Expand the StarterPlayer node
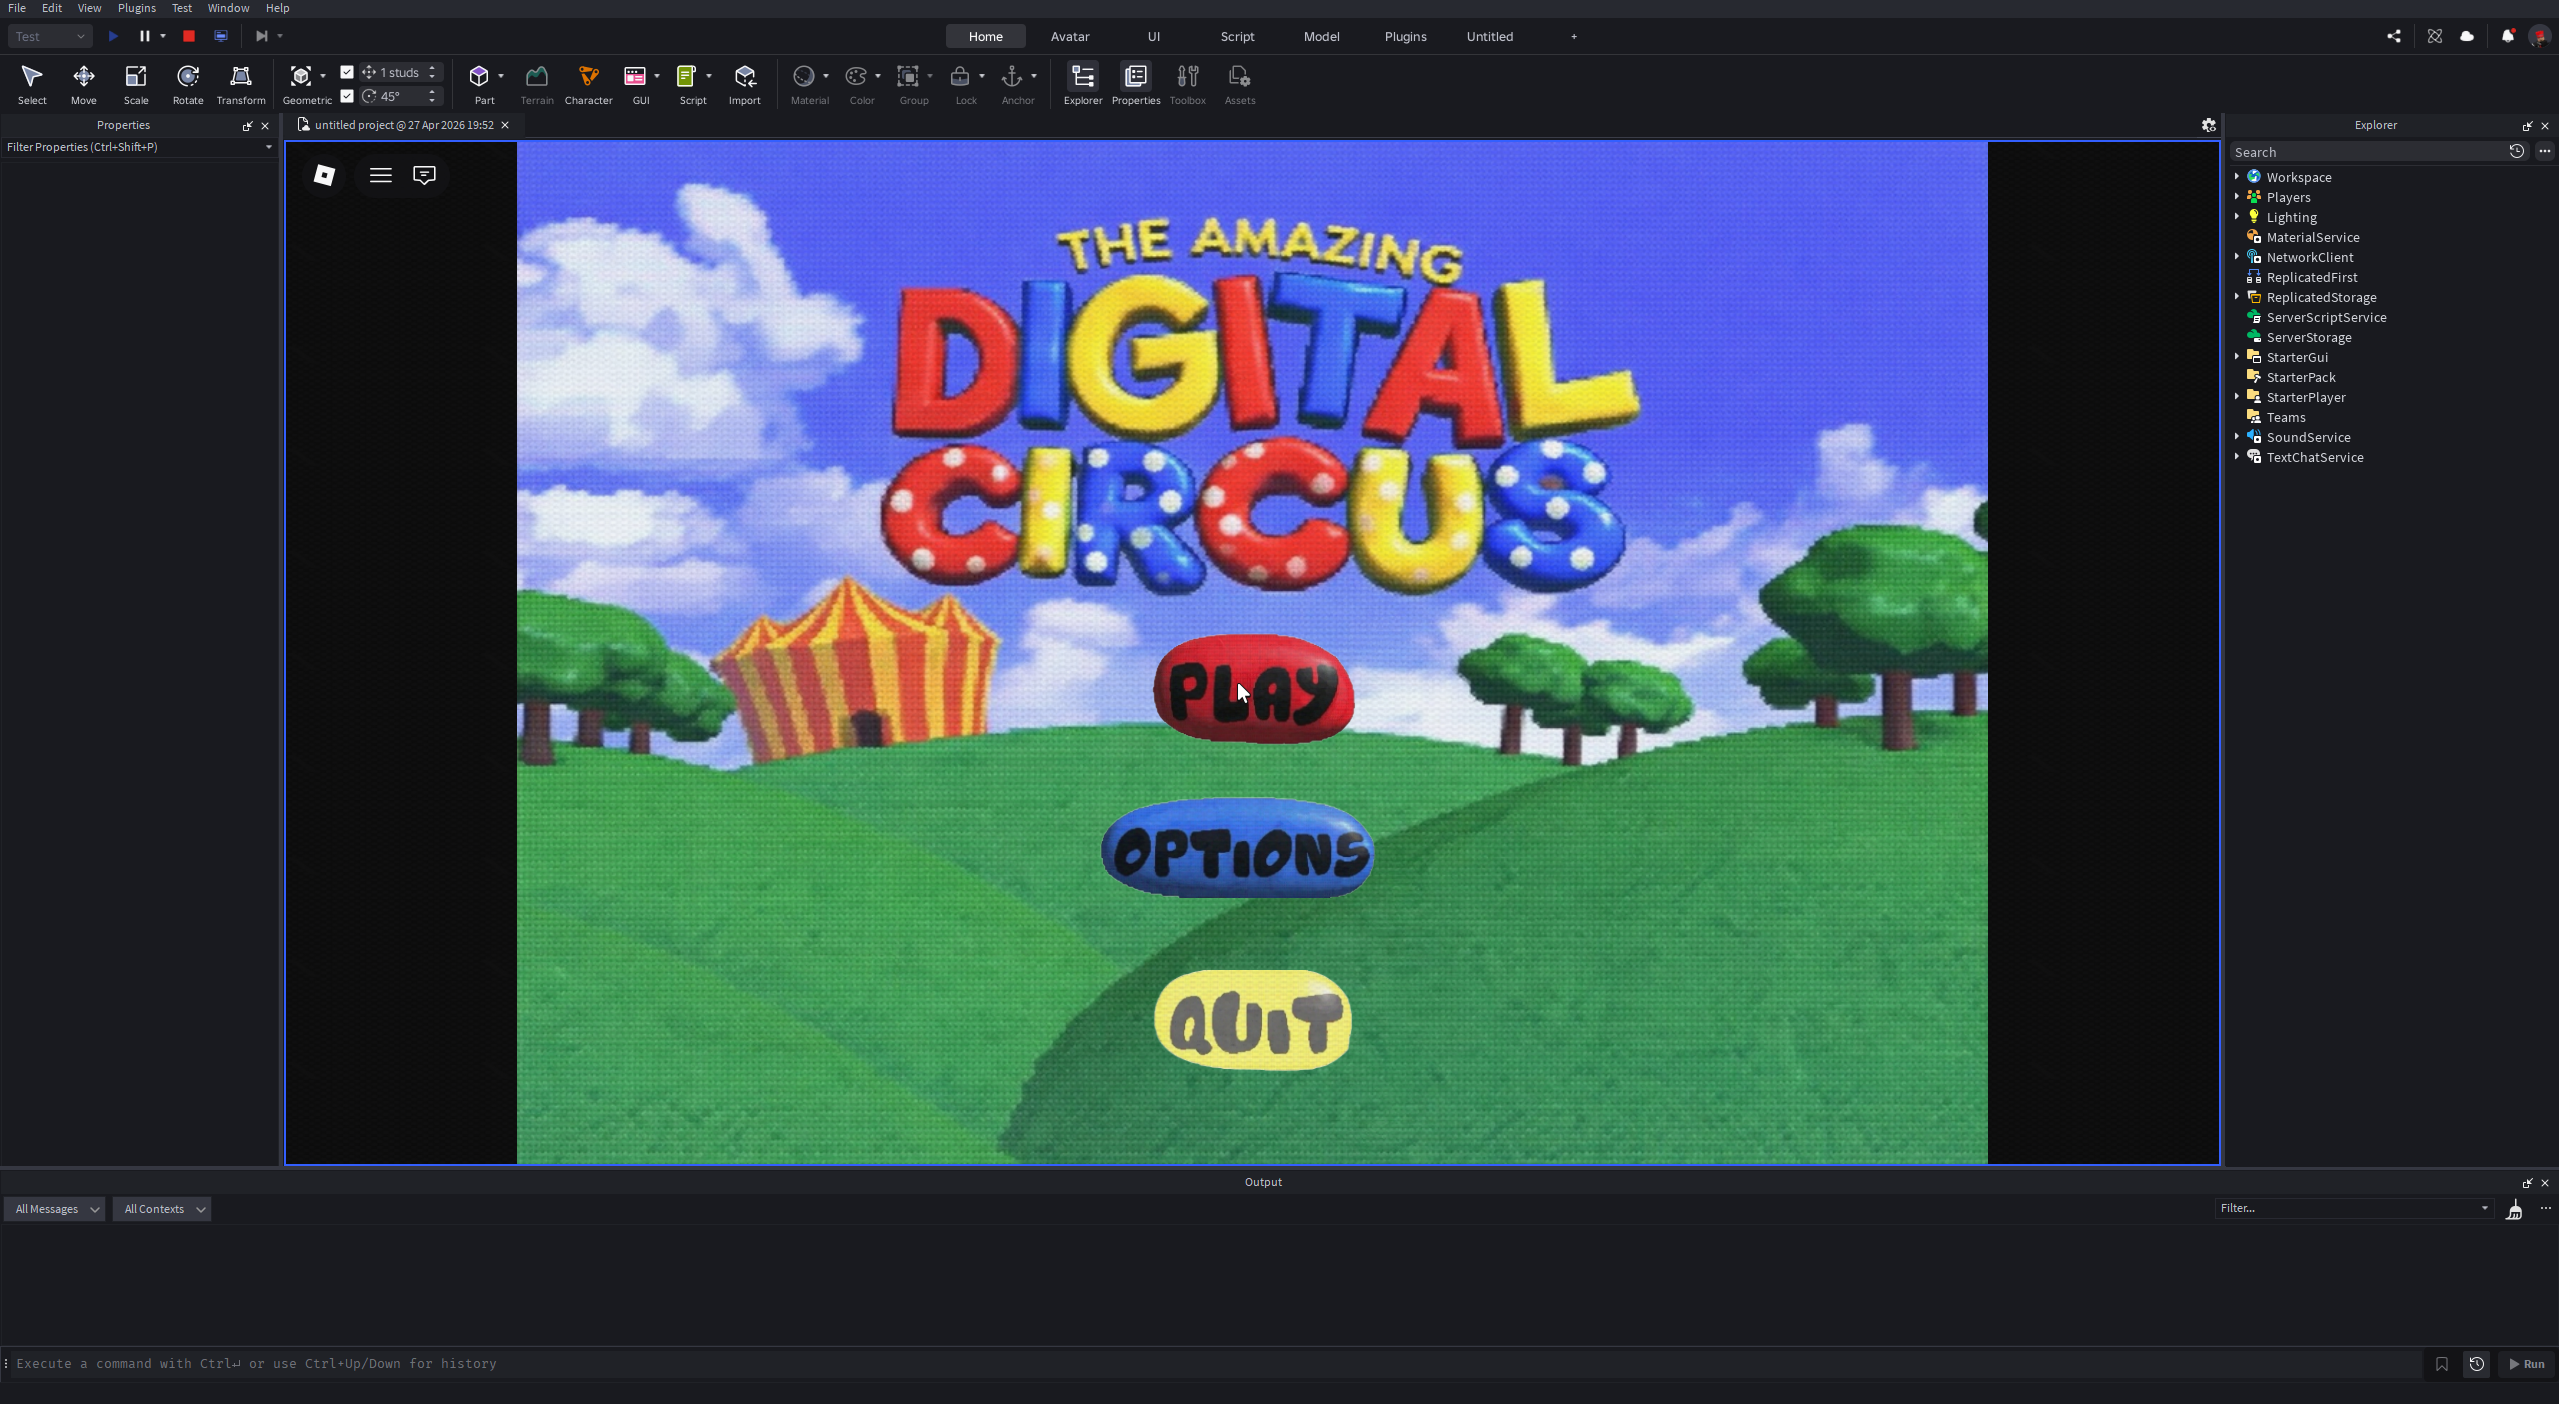The width and height of the screenshot is (2559, 1404). 2237,397
